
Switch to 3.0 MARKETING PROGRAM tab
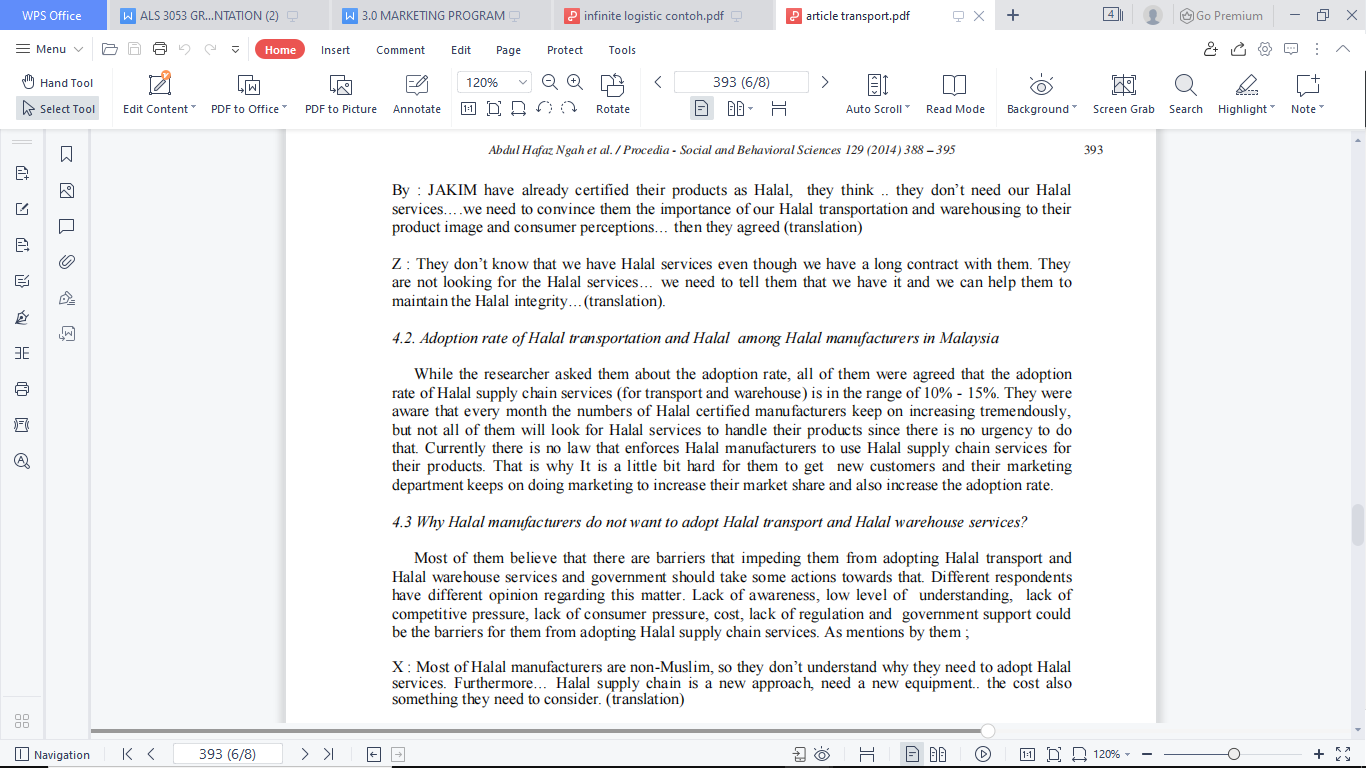(x=440, y=16)
